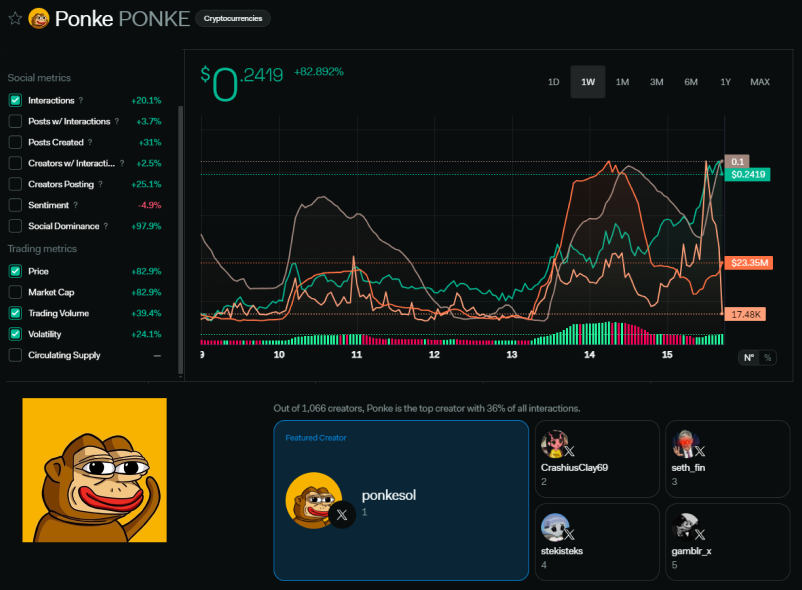Open the Interactions help question mark
The height and width of the screenshot is (590, 802).
coord(81,100)
